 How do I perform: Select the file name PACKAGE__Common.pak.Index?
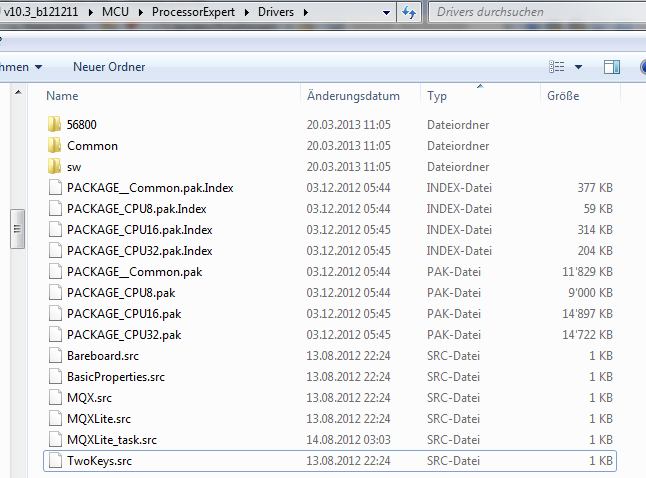point(150,187)
